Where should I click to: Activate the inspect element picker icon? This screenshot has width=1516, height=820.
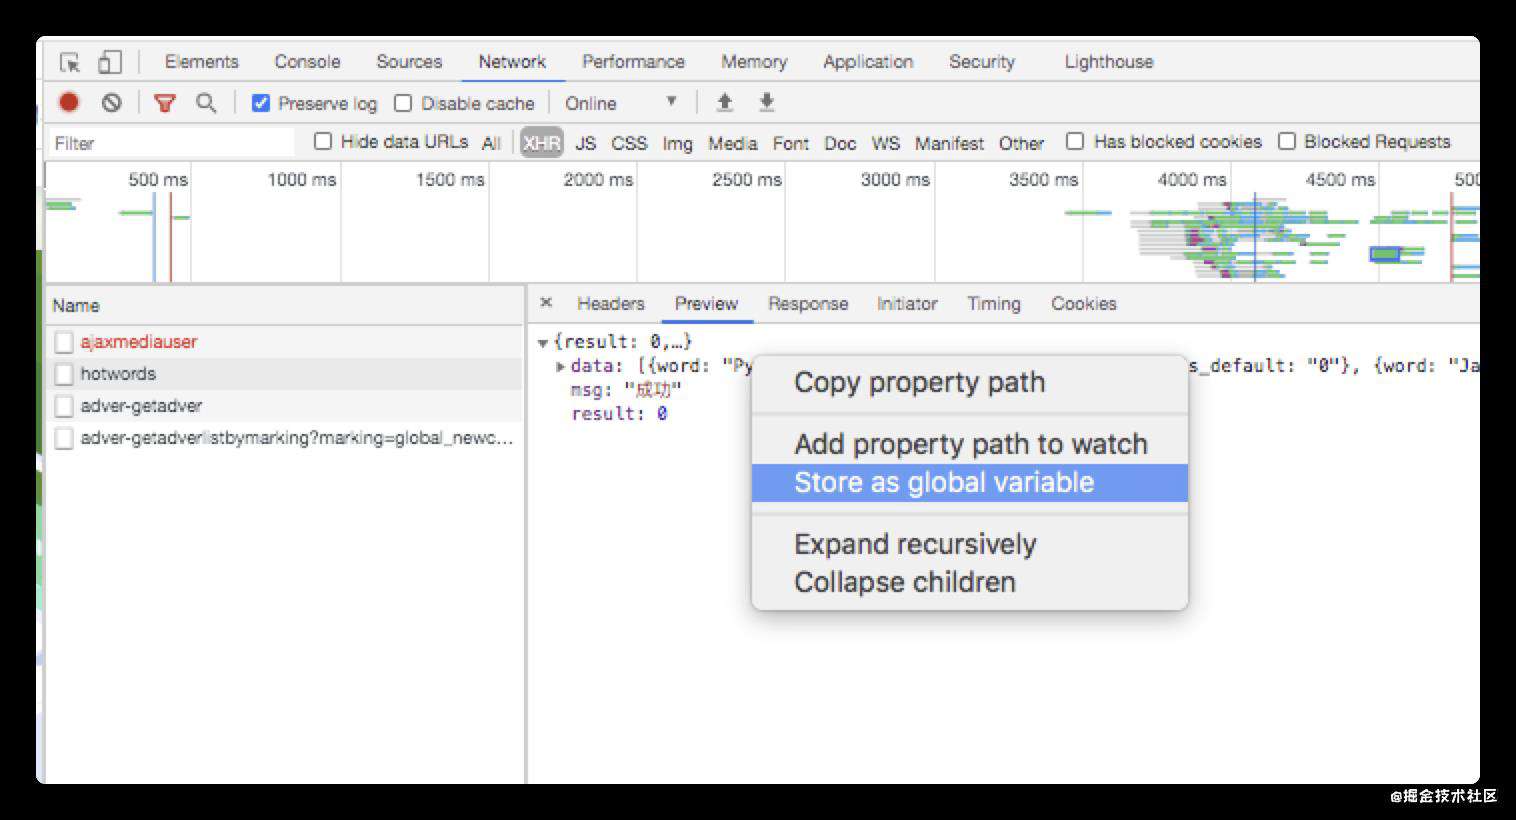click(69, 62)
